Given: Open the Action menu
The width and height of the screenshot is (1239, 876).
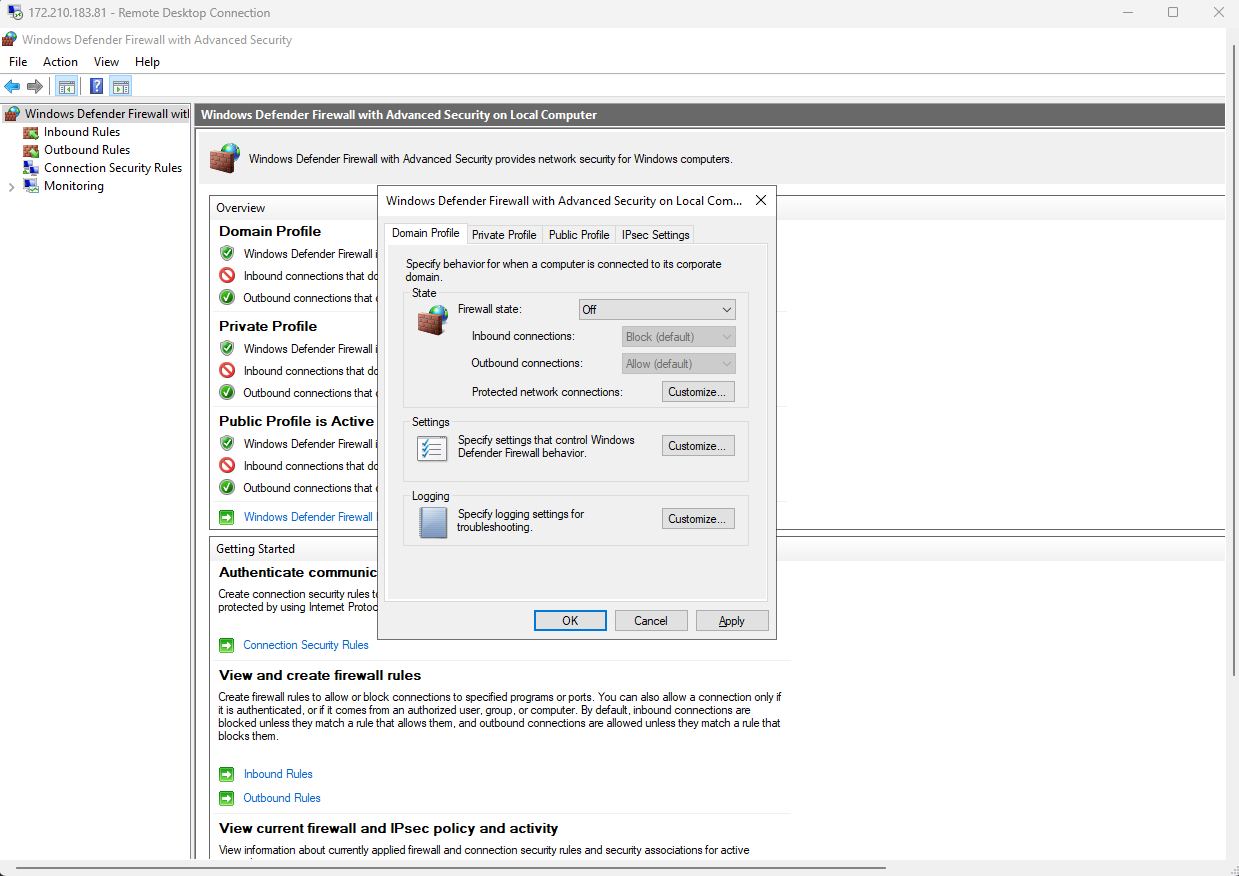Looking at the screenshot, I should click(x=60, y=62).
